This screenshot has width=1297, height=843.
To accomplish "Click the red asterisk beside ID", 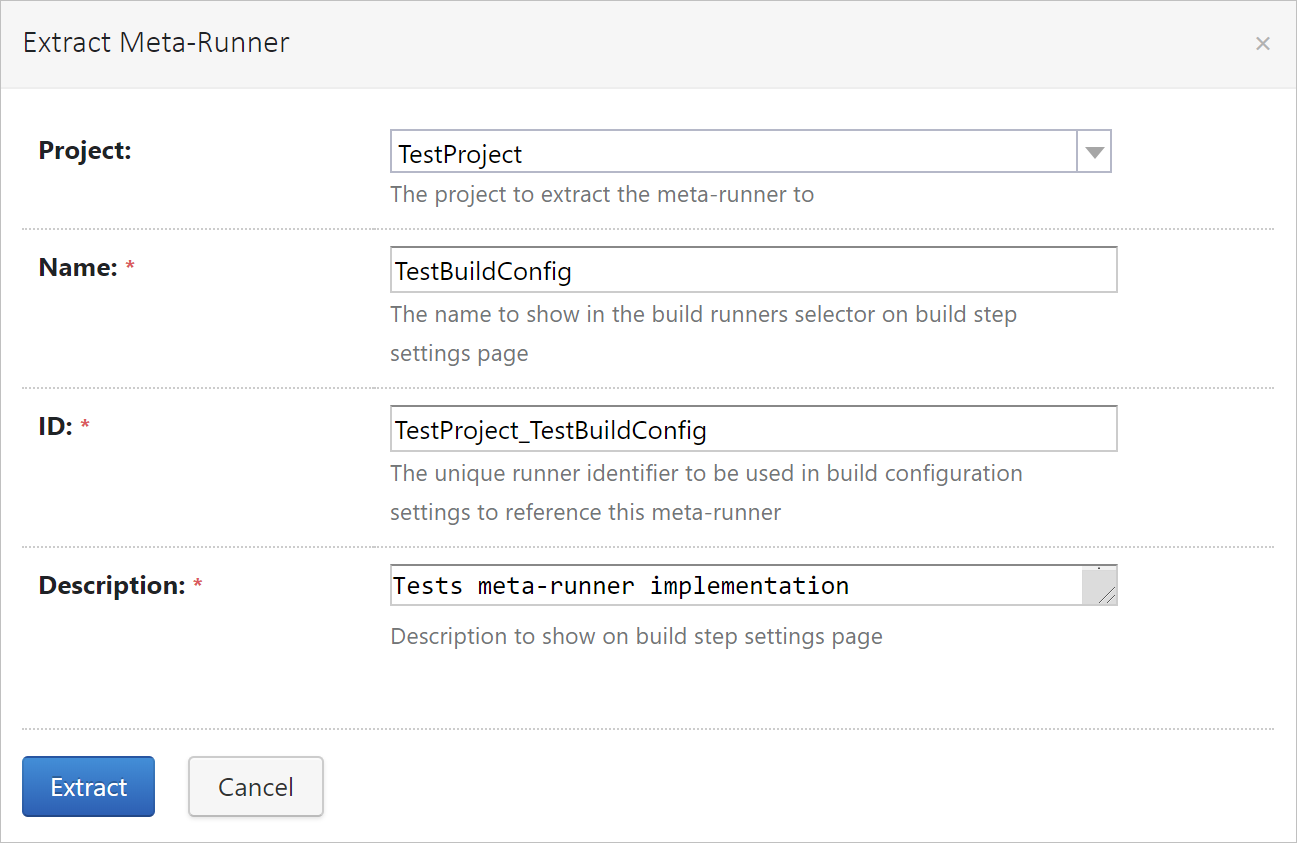I will 85,422.
